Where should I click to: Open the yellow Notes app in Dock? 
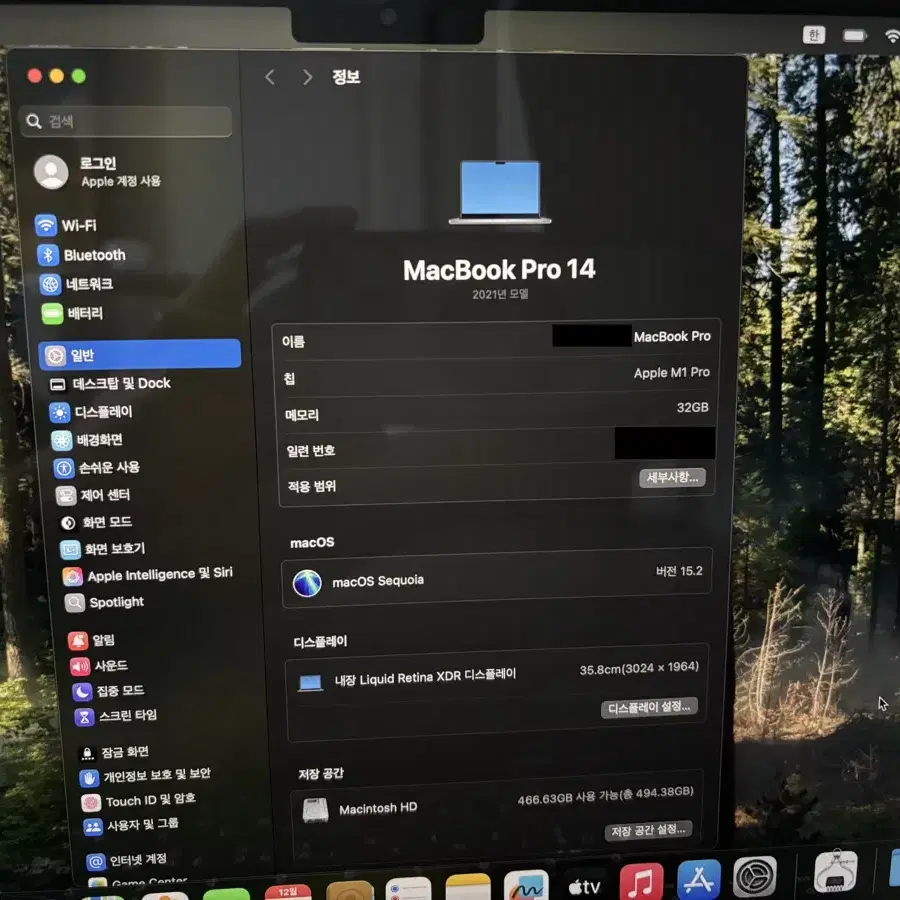[468, 887]
